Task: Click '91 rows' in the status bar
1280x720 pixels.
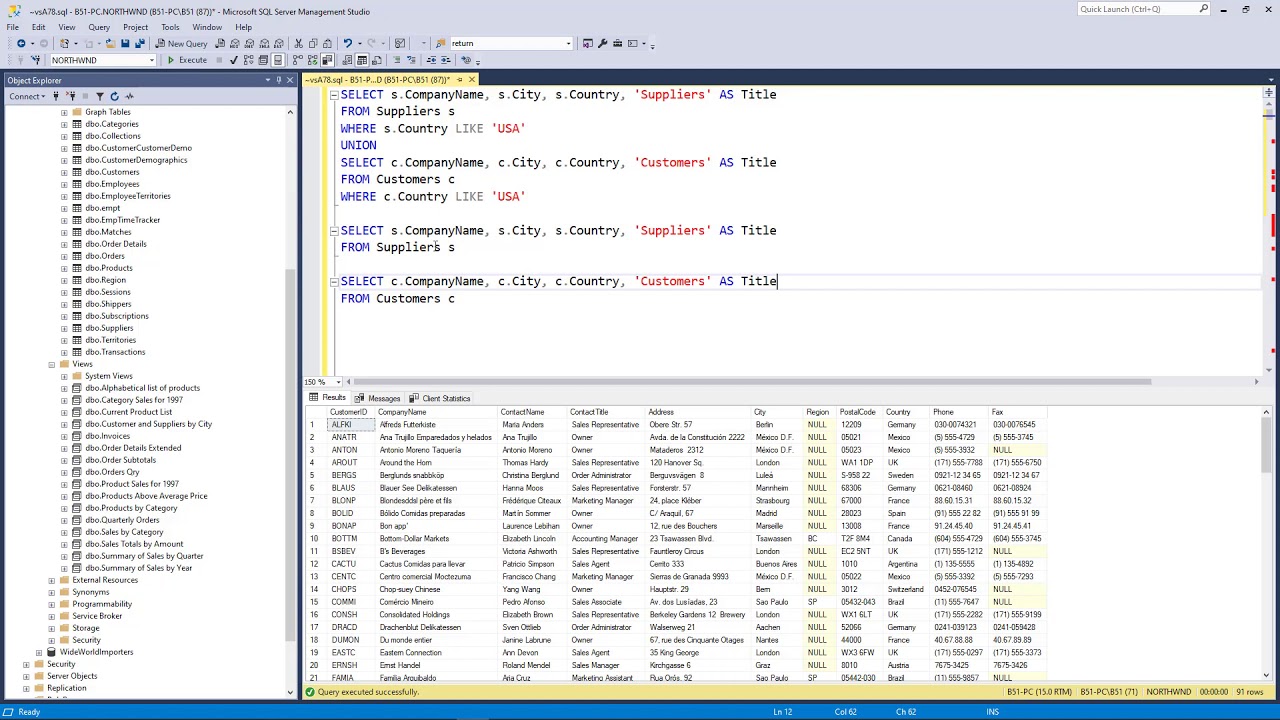Action: pyautogui.click(x=1249, y=692)
